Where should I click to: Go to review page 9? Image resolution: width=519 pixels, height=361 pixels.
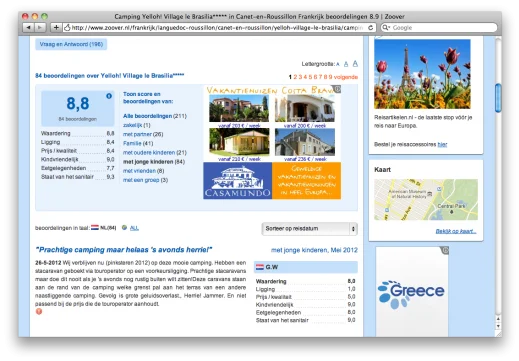pos(330,77)
